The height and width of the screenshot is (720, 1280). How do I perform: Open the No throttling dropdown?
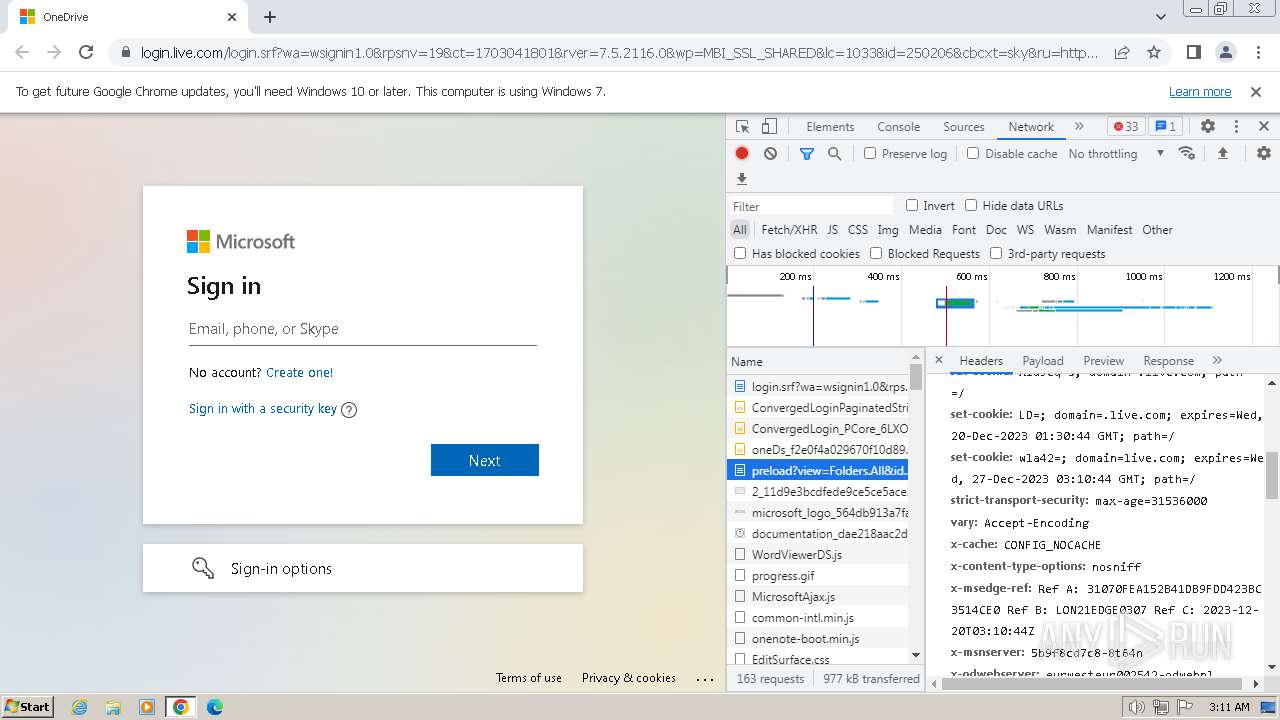pos(1116,153)
